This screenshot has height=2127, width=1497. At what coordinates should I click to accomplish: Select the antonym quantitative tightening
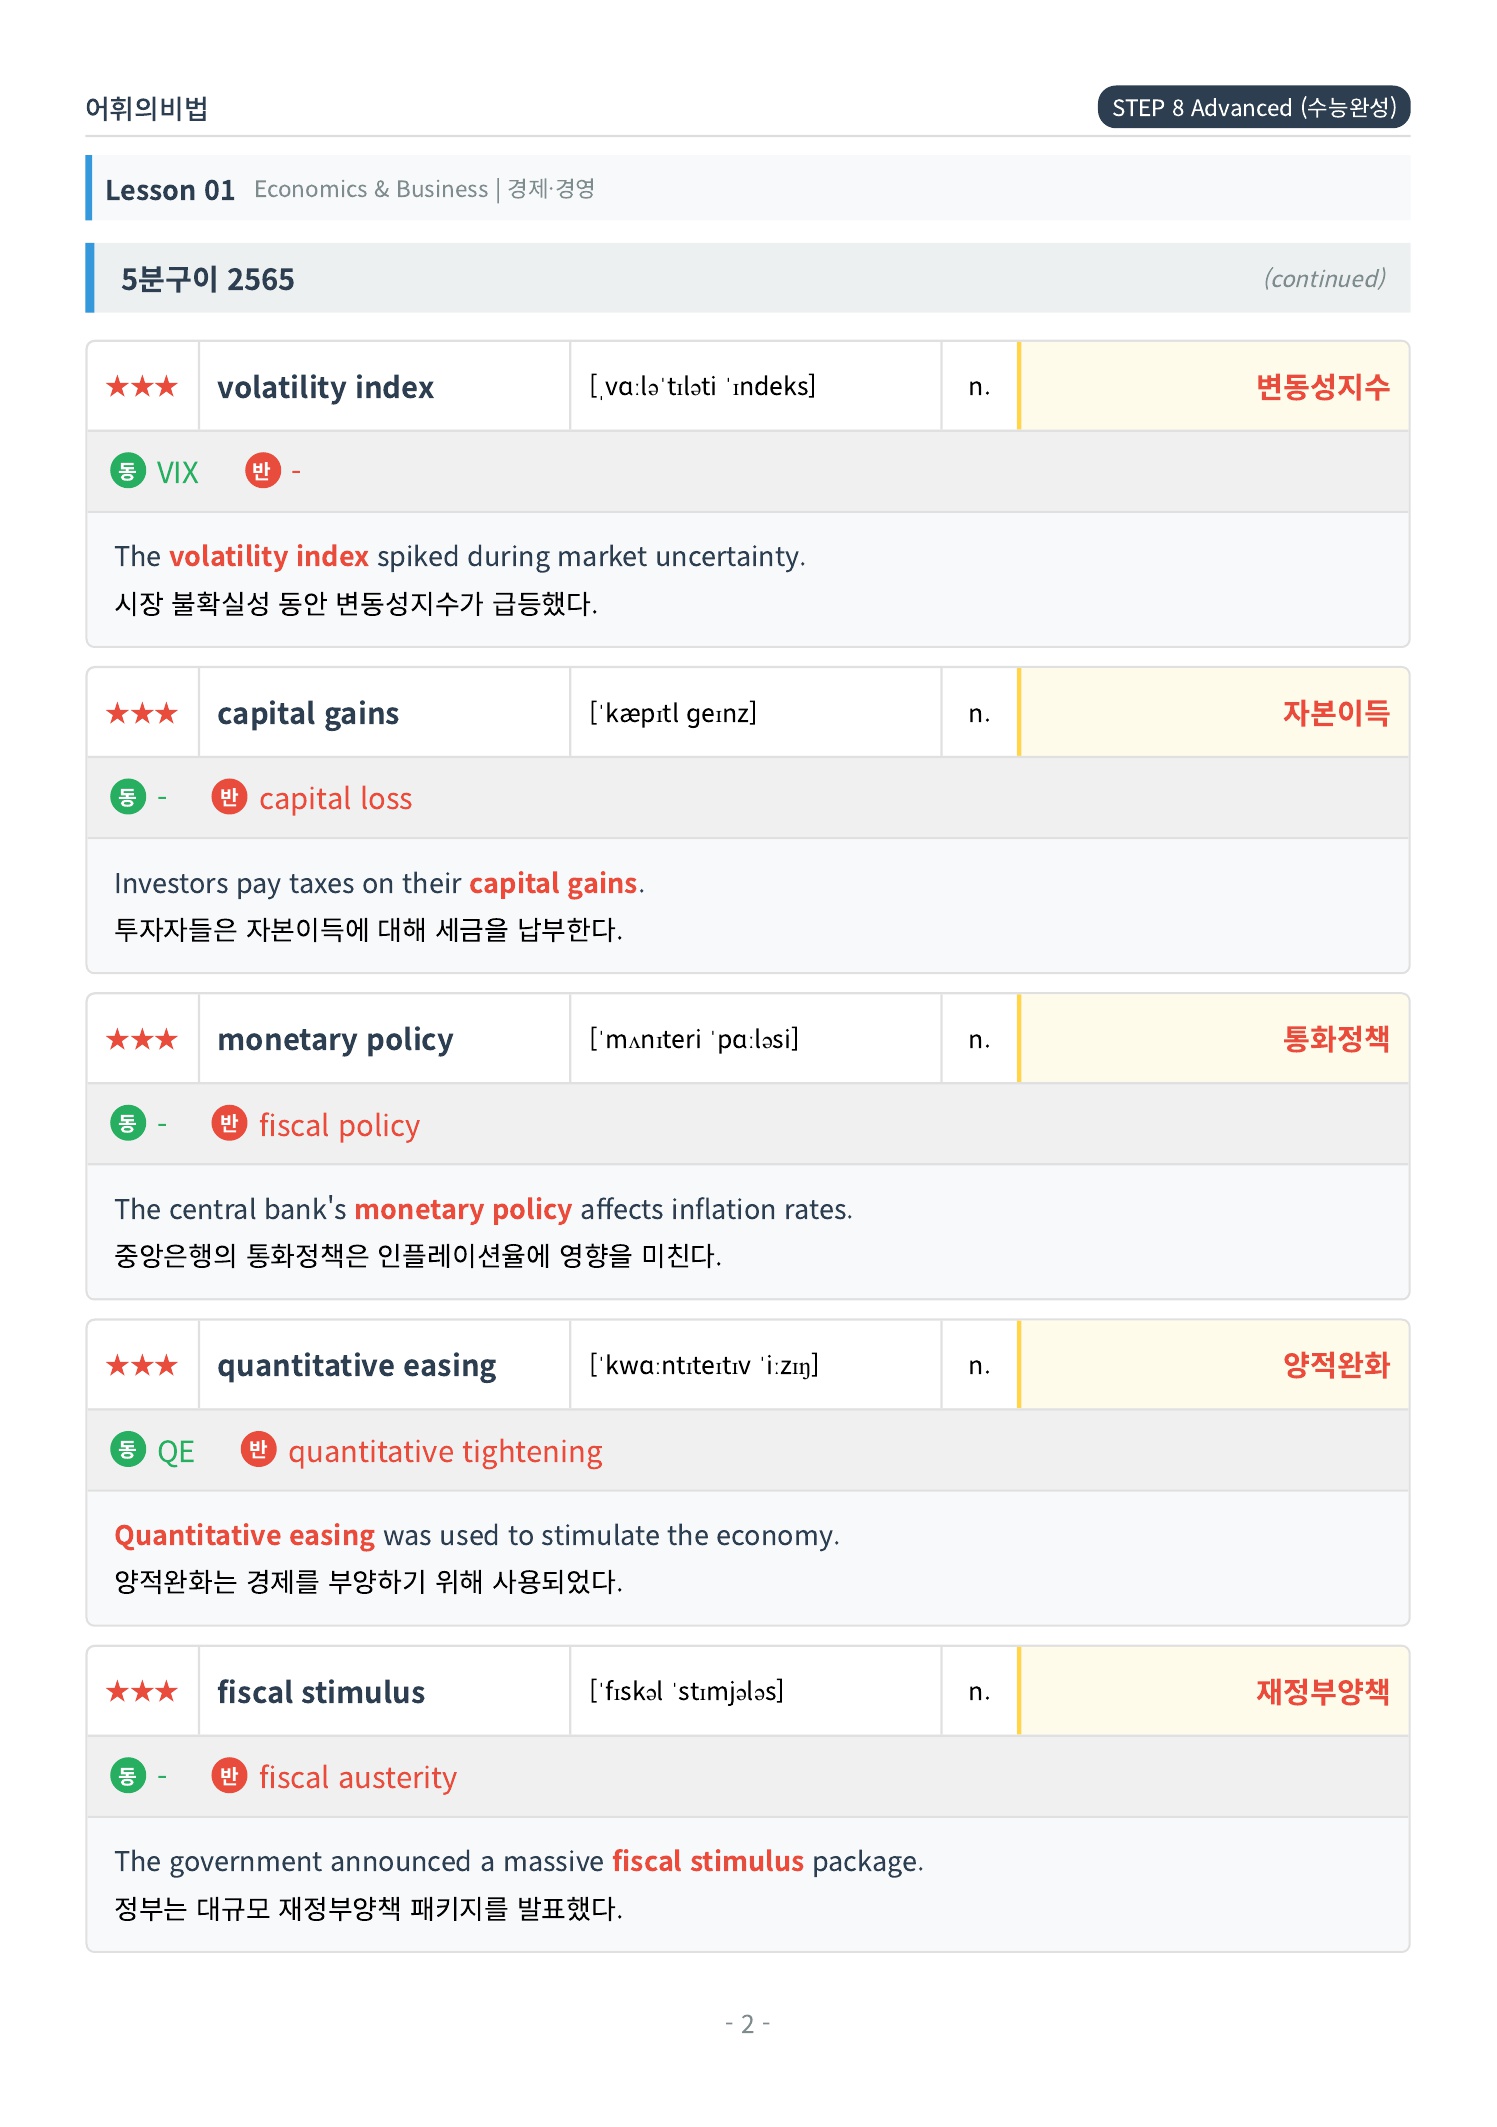445,1451
